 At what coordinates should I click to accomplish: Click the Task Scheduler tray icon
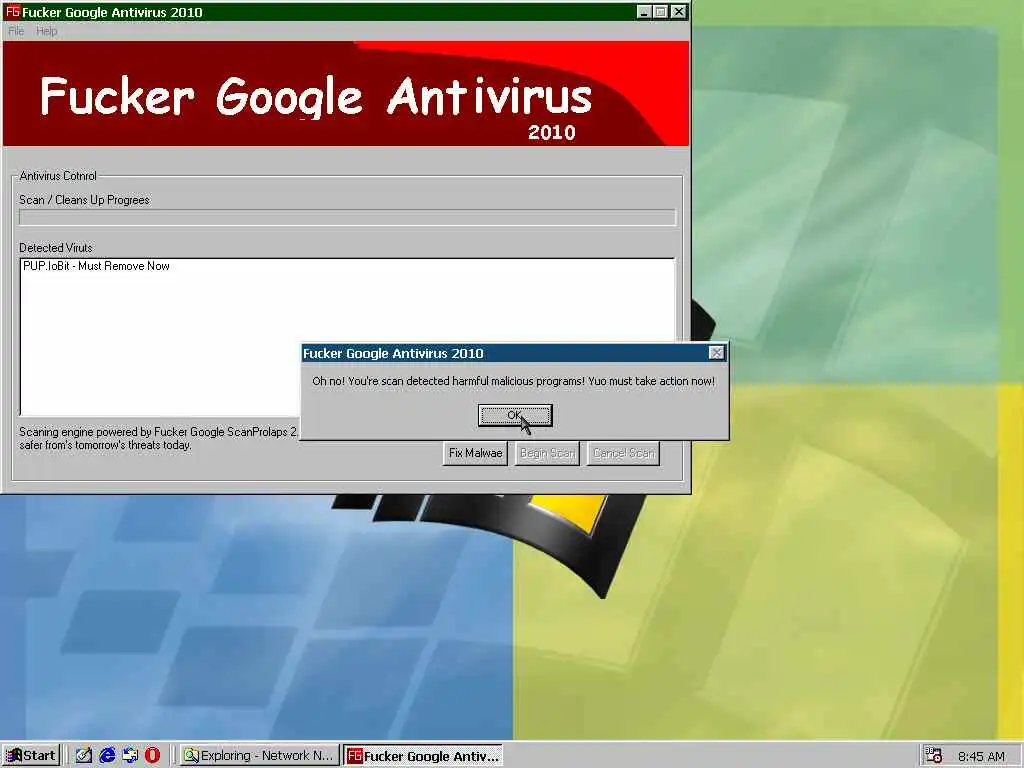(x=934, y=756)
